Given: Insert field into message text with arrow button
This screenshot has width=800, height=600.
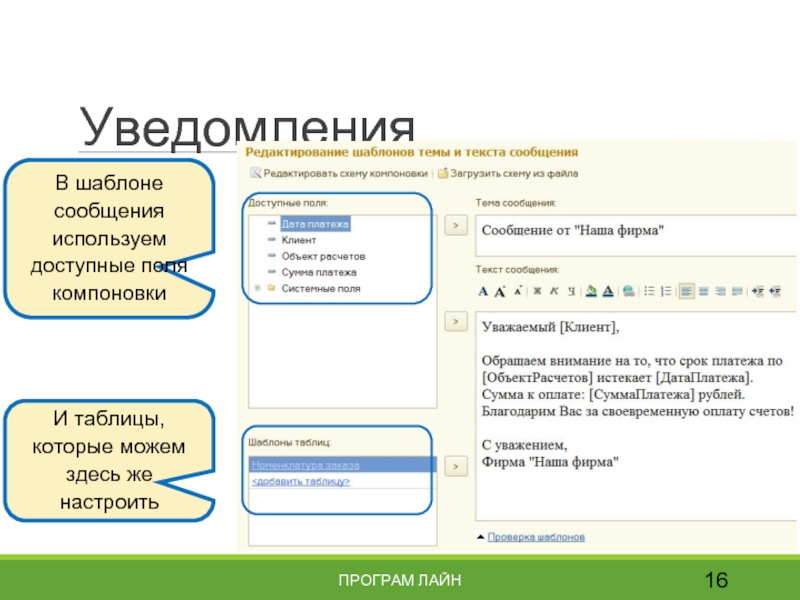Looking at the screenshot, I should click(456, 321).
